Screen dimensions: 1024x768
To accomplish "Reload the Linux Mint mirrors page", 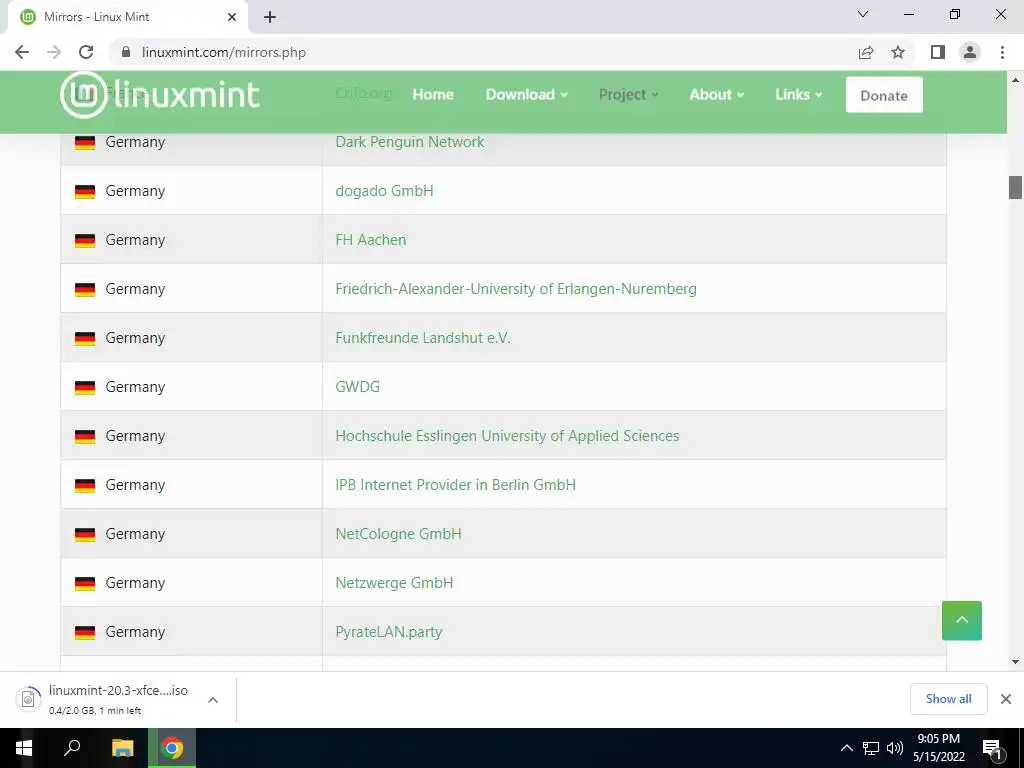I will point(86,52).
